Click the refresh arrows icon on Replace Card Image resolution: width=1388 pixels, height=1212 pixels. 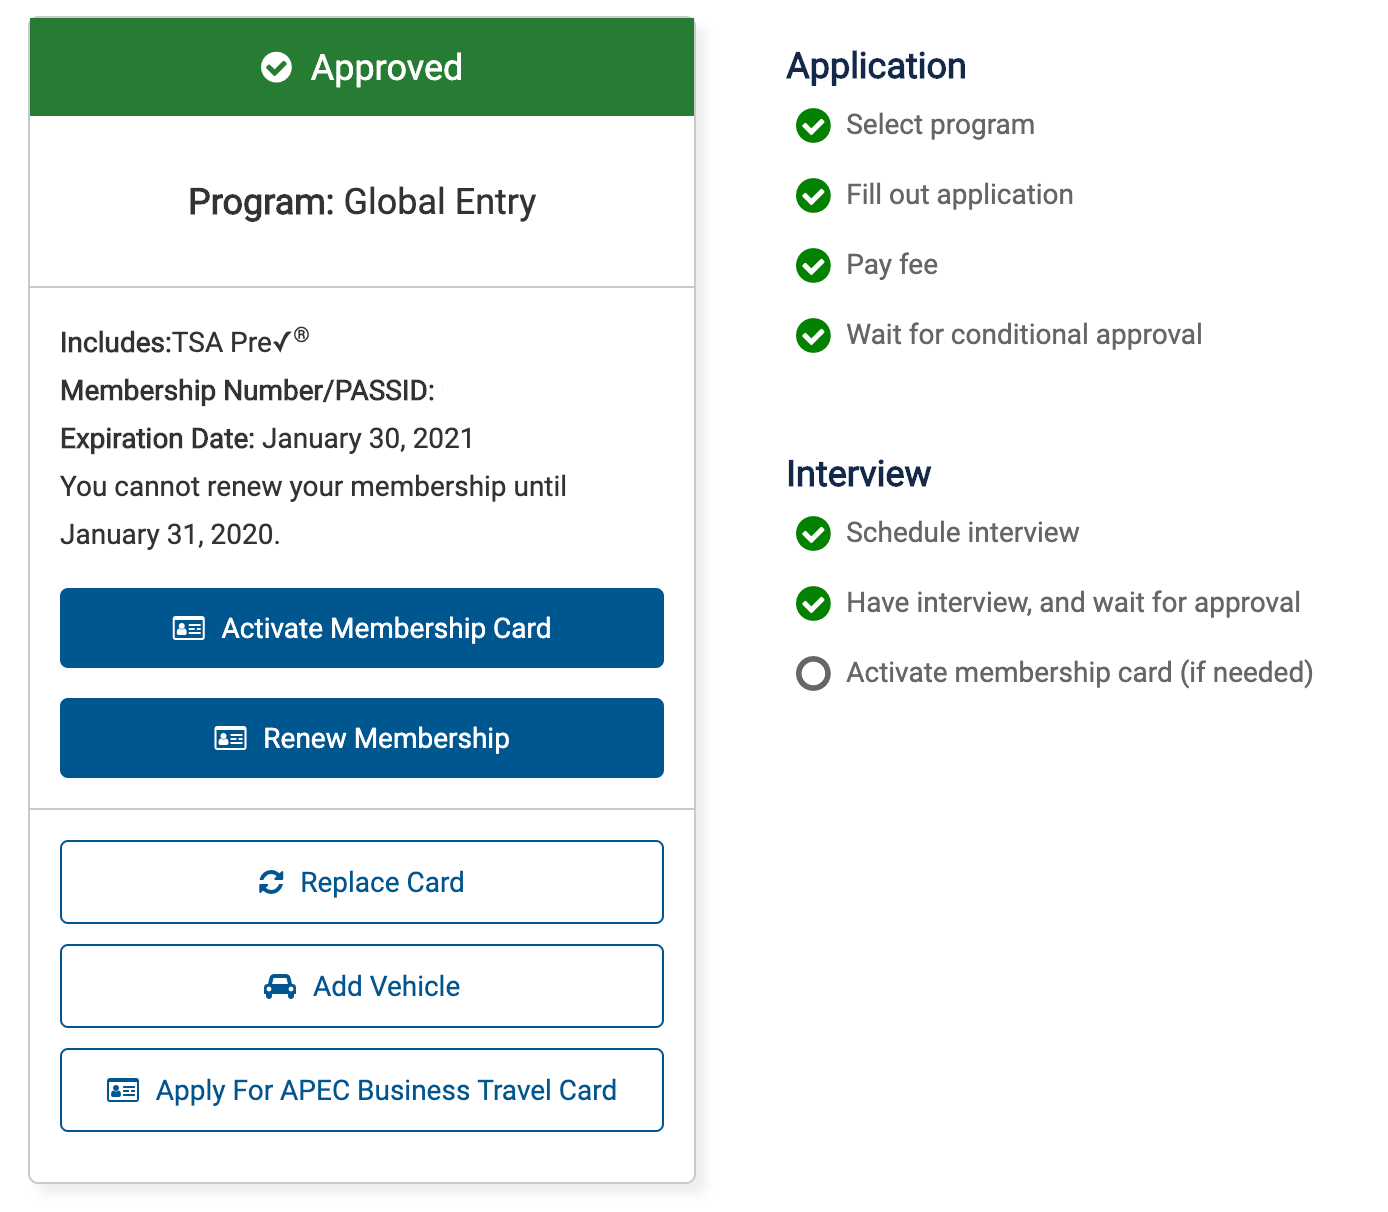point(271,882)
